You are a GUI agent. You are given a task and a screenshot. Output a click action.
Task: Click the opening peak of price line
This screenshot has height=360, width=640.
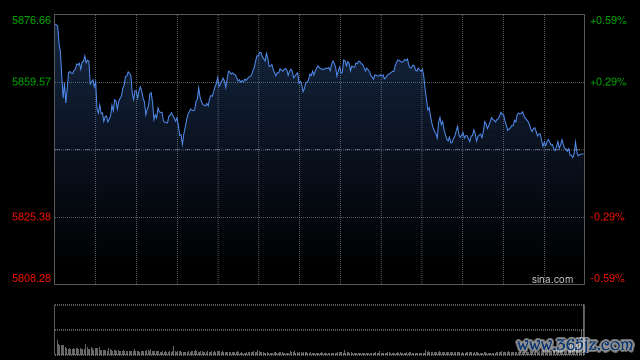tap(56, 25)
